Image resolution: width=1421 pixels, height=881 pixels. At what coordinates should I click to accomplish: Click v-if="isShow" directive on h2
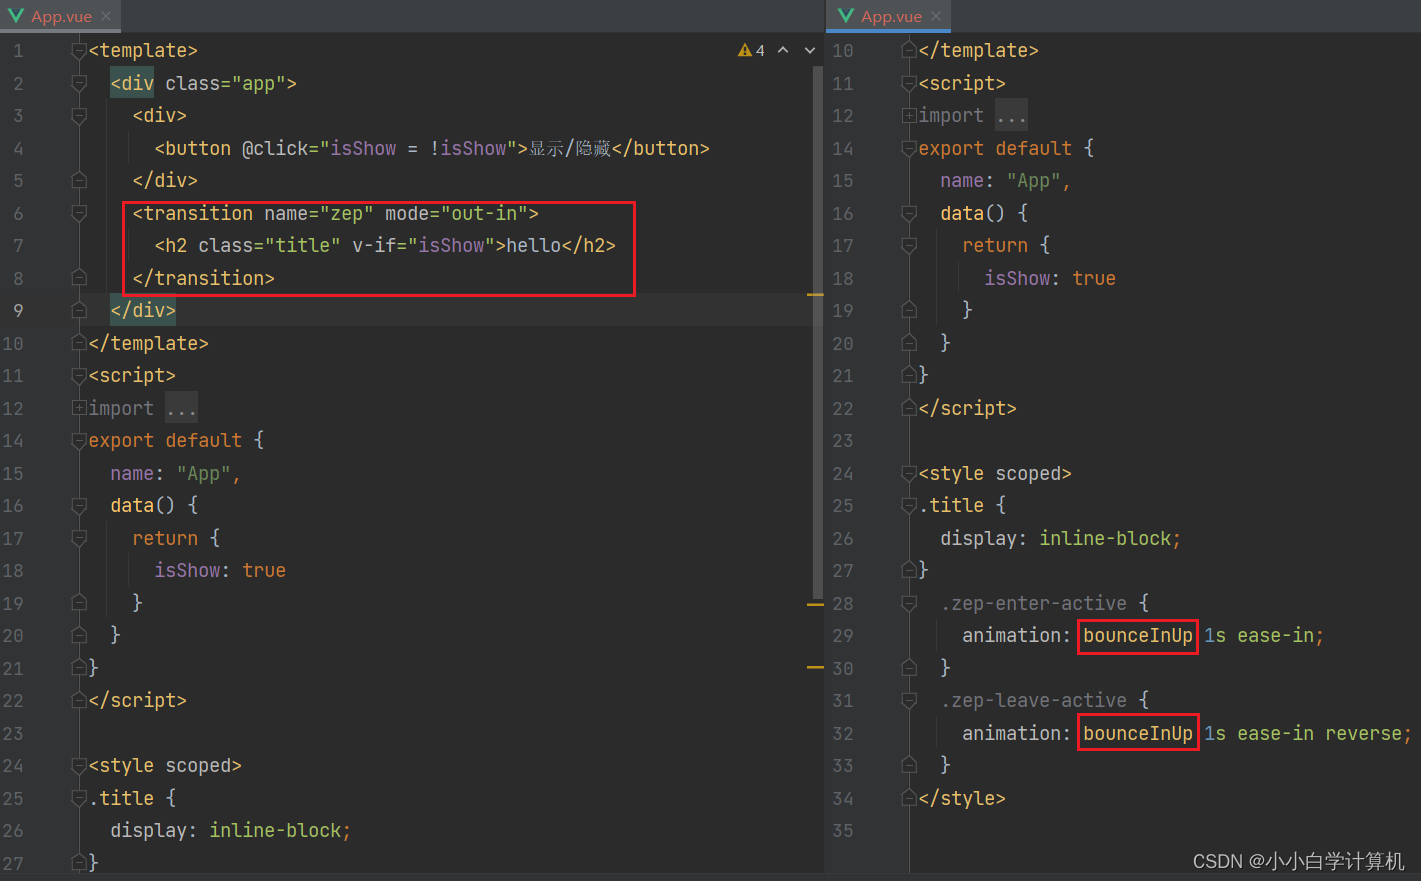pyautogui.click(x=423, y=246)
